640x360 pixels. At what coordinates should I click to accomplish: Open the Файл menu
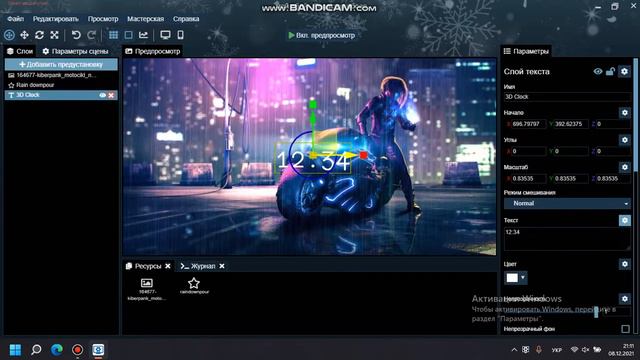[x=16, y=19]
